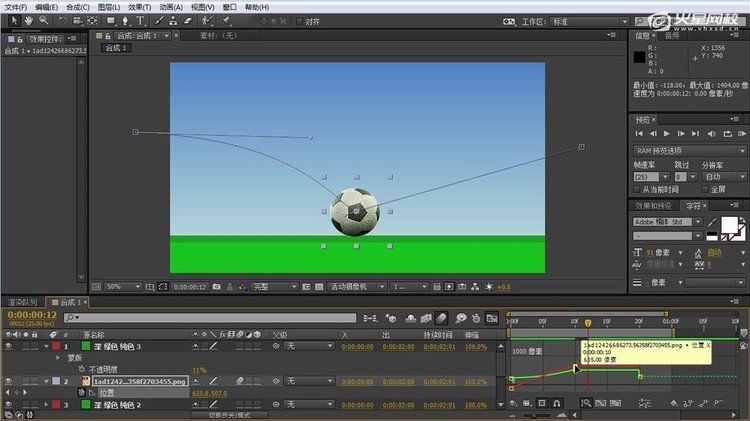
Task: Click the white fill color swatch
Action: pos(729,224)
